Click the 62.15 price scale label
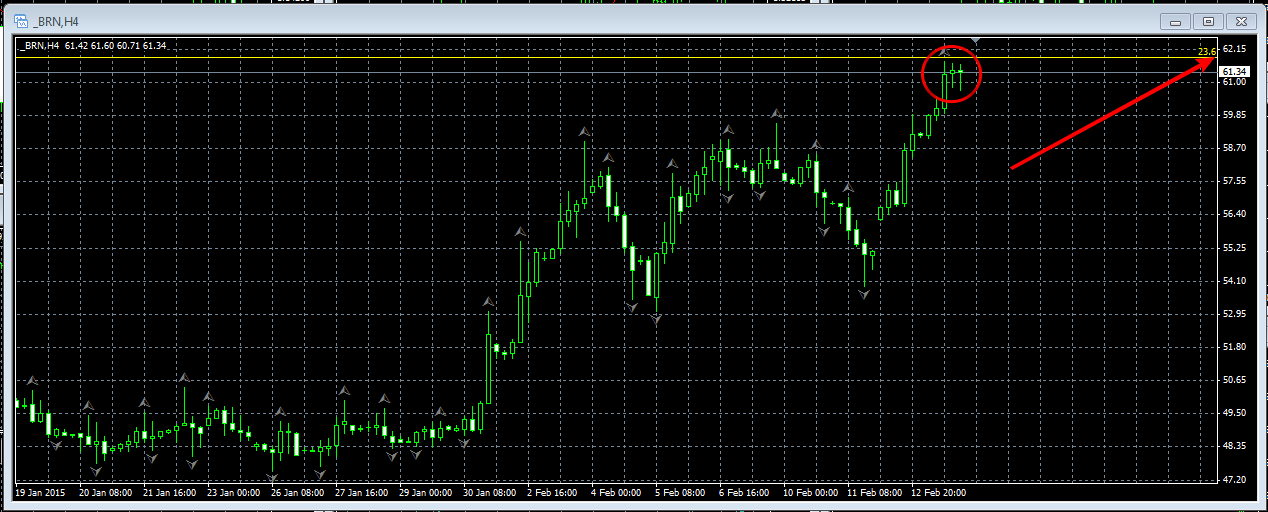The height and width of the screenshot is (512, 1268). (1233, 49)
